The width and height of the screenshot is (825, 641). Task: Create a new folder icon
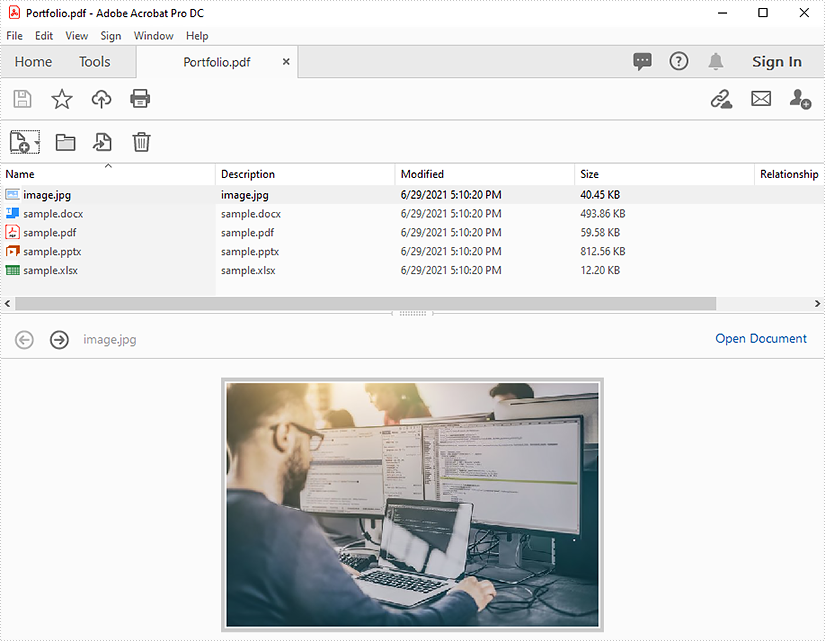click(x=65, y=143)
